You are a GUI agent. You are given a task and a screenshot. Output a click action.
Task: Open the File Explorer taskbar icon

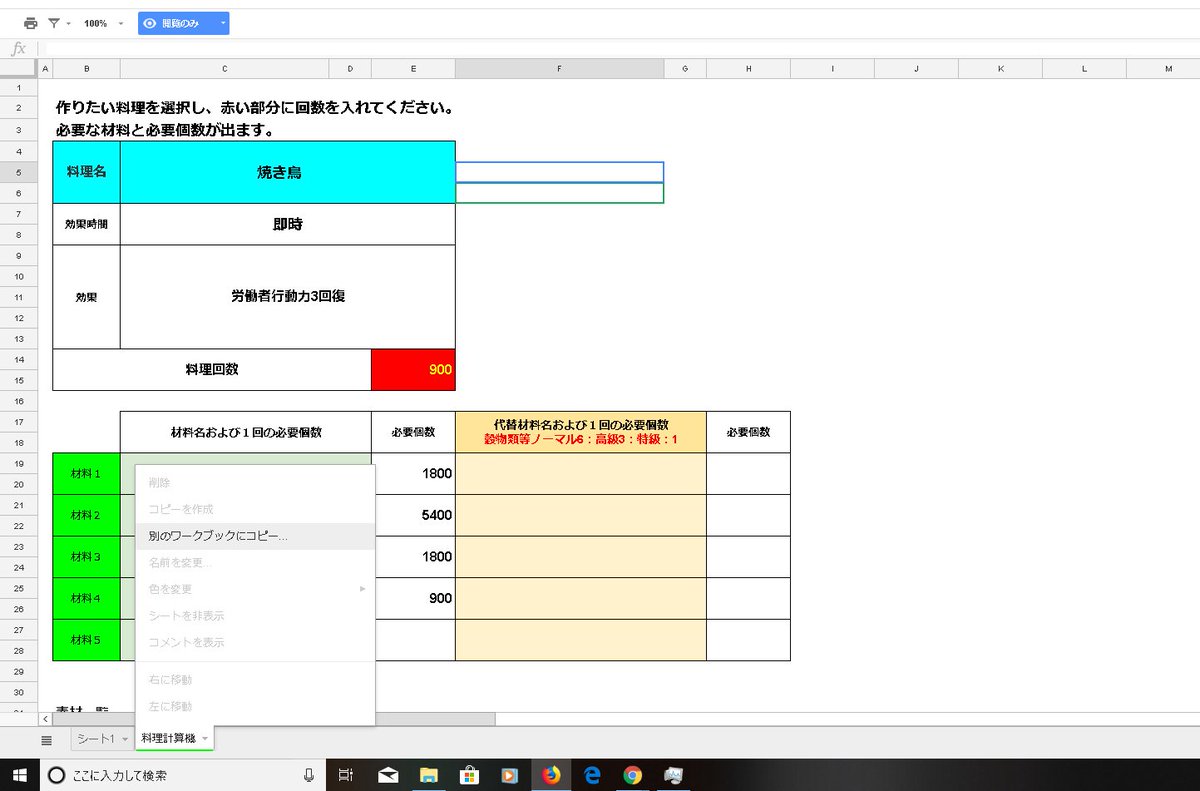click(x=429, y=774)
